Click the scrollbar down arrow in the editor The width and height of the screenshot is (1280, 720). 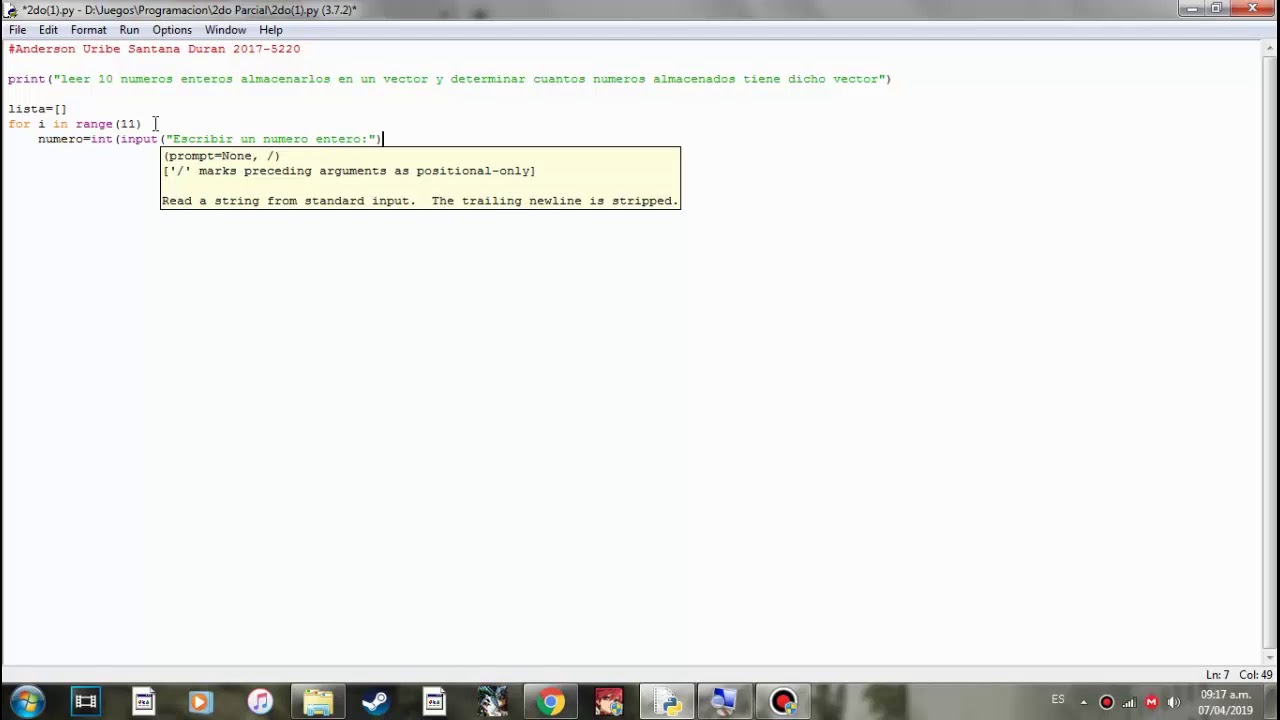point(1271,657)
